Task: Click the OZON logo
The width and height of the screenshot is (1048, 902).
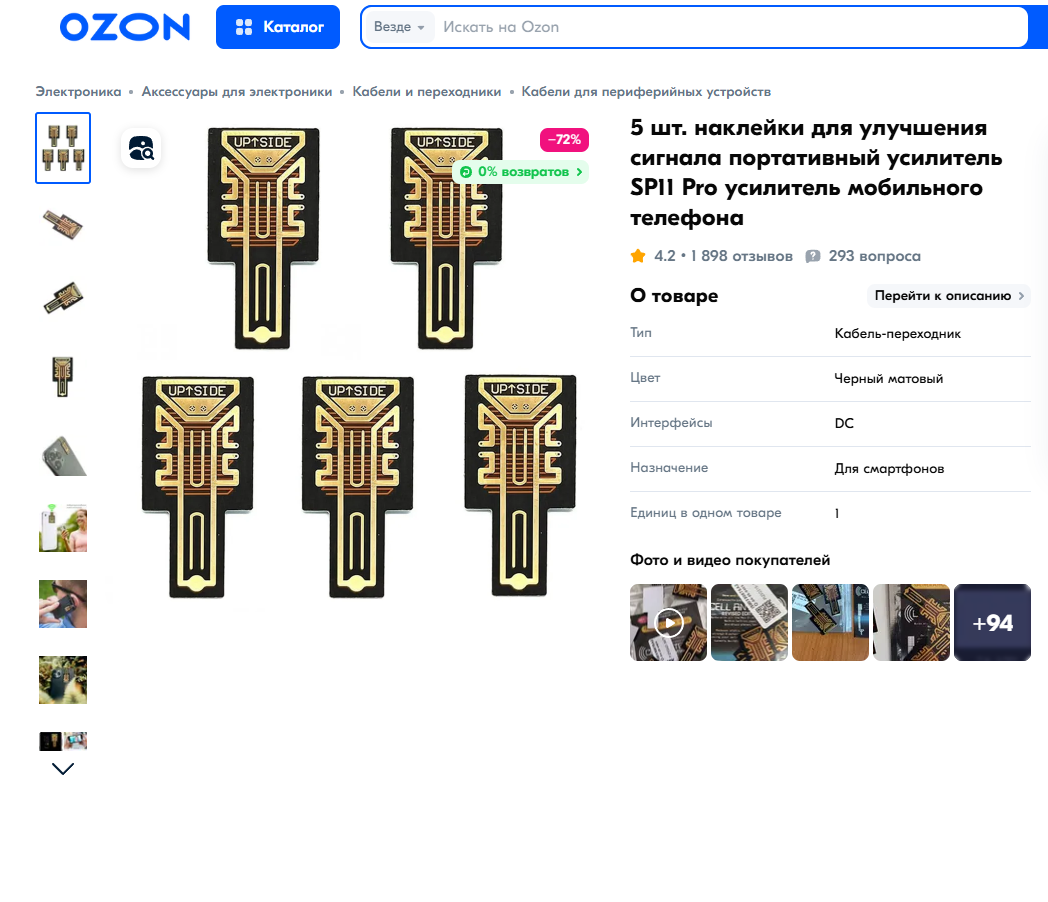Action: tap(125, 27)
